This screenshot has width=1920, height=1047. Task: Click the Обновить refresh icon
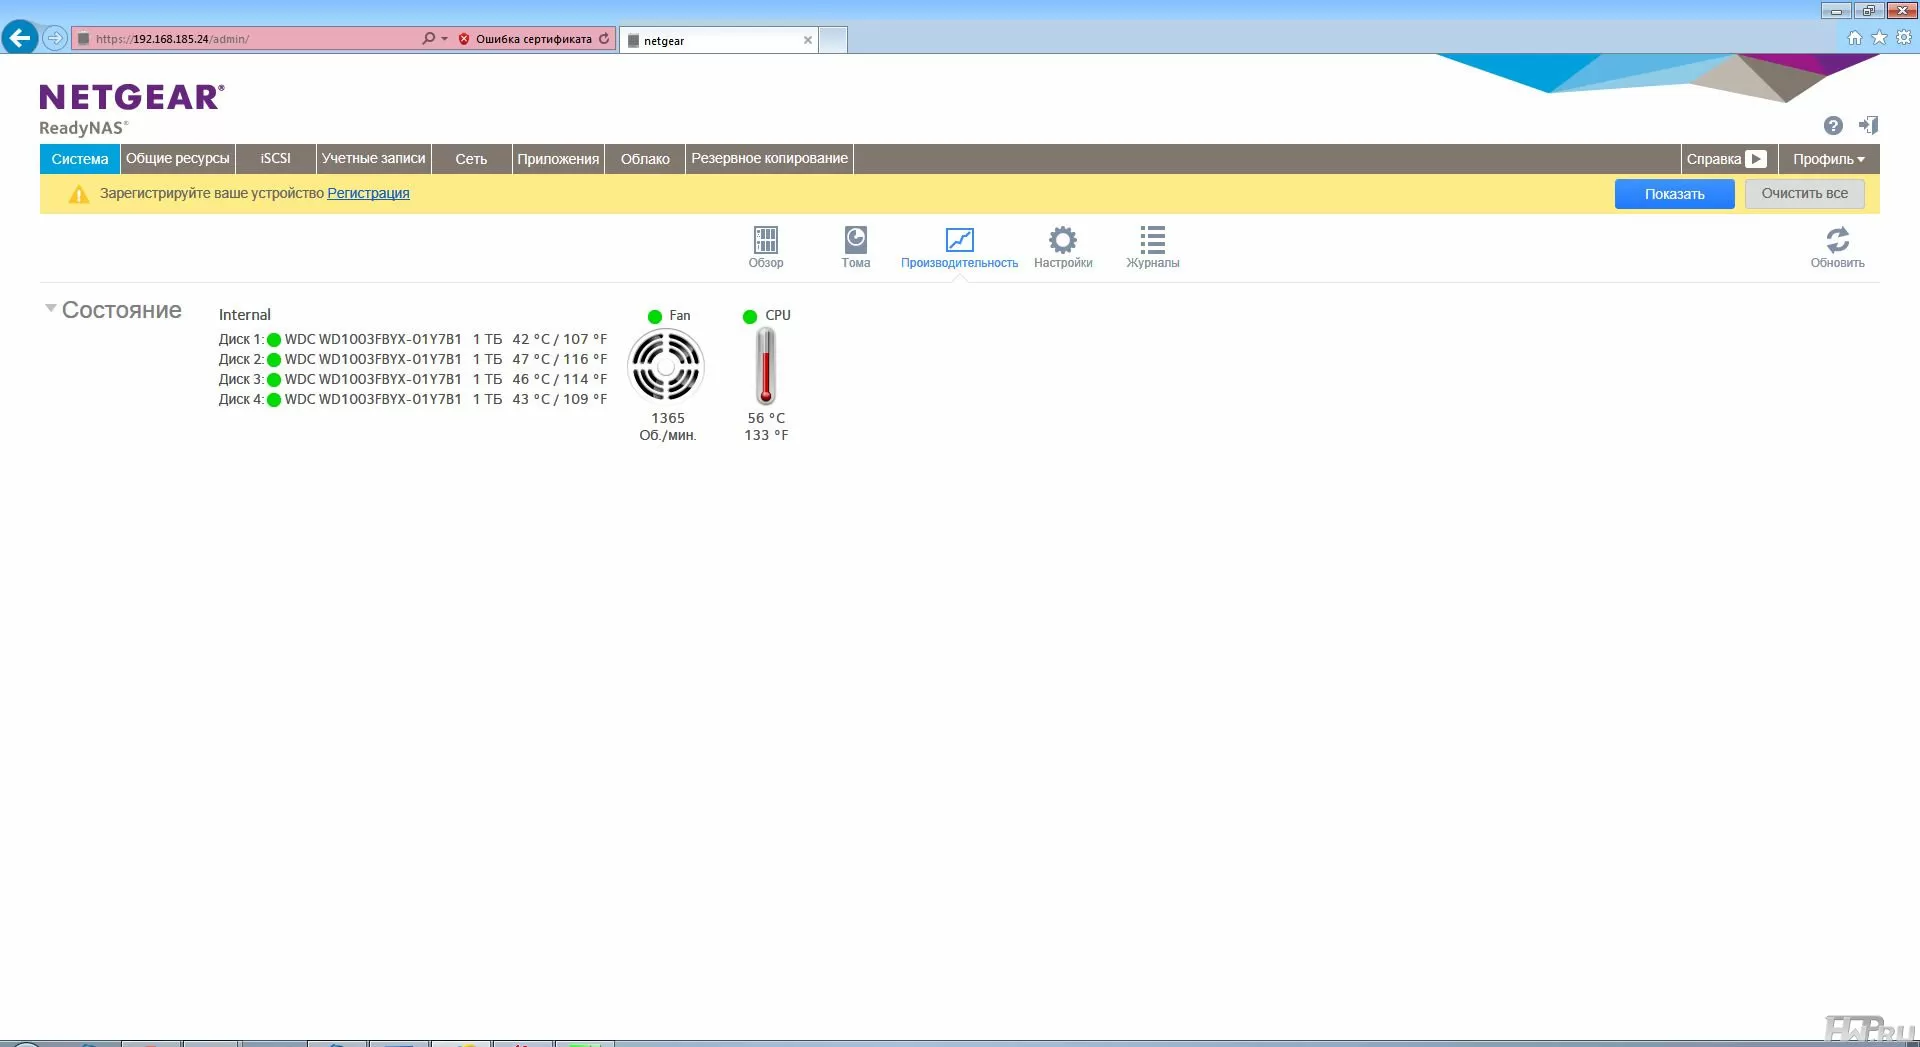click(x=1837, y=246)
